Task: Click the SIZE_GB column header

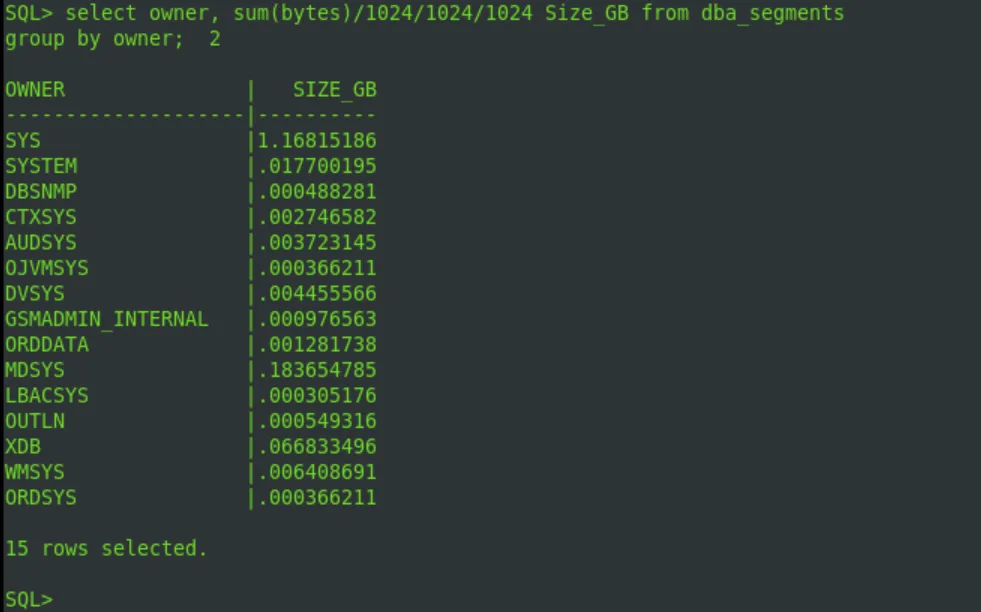Action: point(335,89)
